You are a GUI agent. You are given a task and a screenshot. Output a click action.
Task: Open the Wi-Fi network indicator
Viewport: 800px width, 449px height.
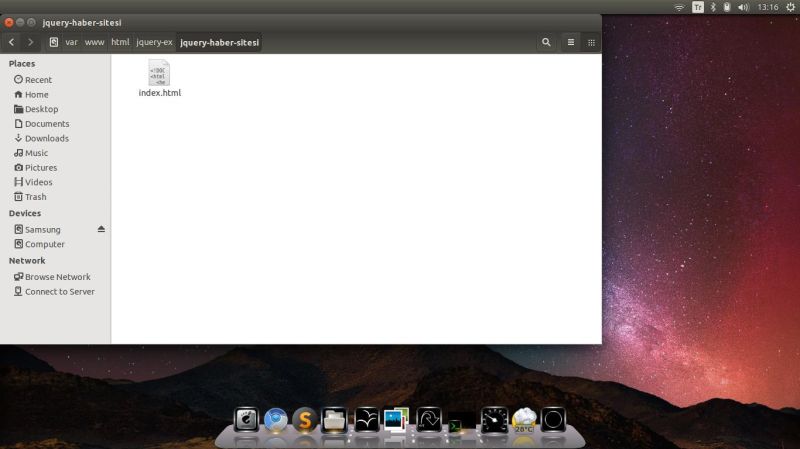[679, 7]
